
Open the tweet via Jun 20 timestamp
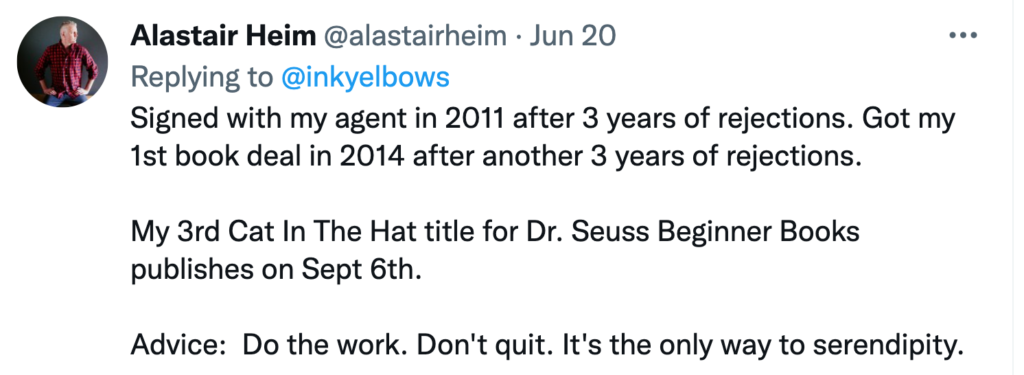point(572,36)
